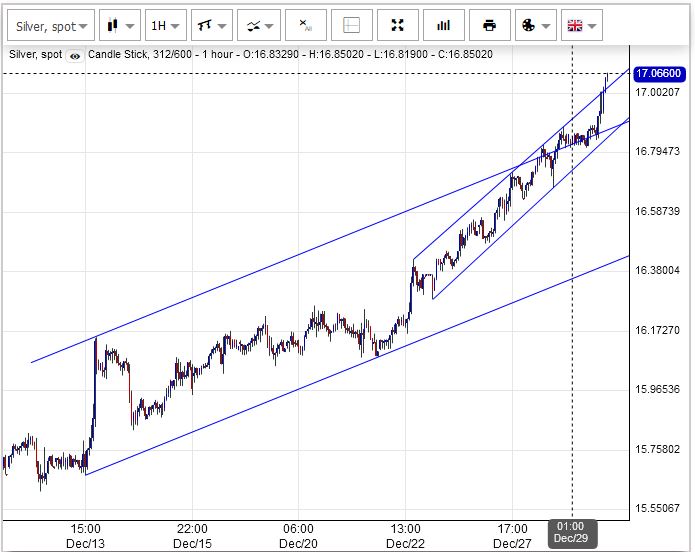Open the candlestick chart type dropdown
The width and height of the screenshot is (695, 552).
[120, 26]
